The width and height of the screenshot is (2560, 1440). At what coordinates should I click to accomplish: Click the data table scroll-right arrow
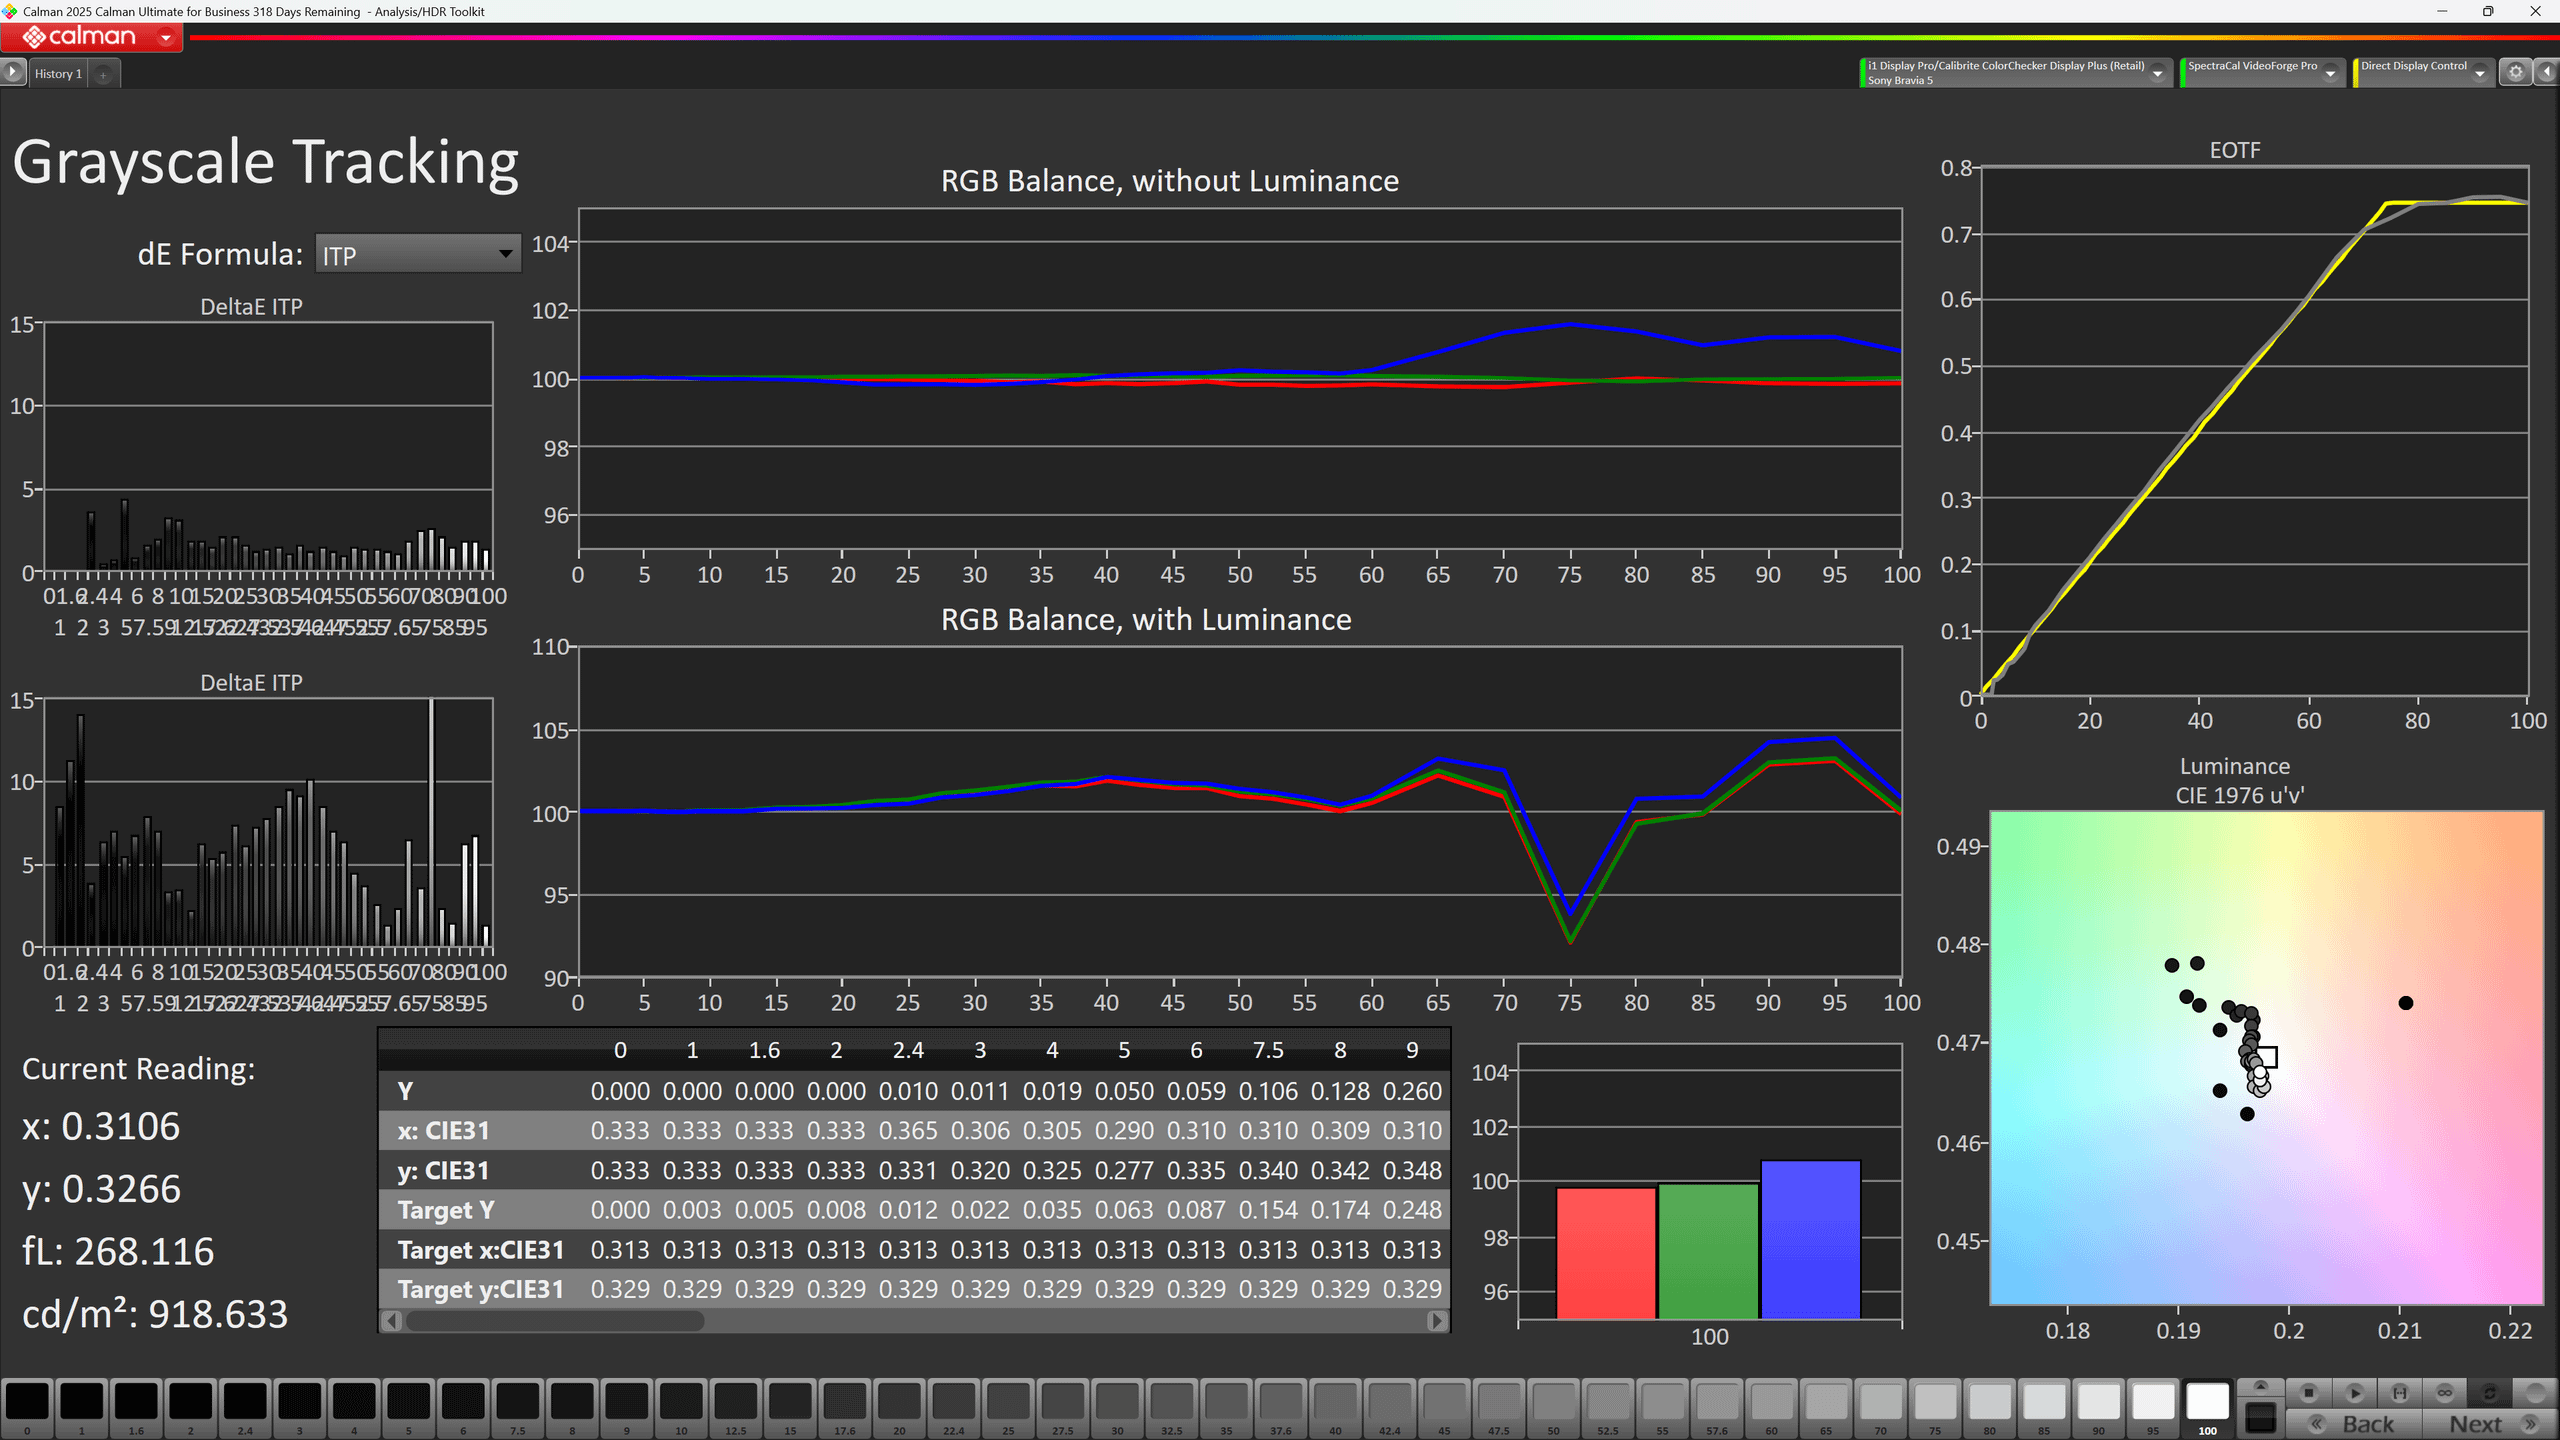1437,1320
